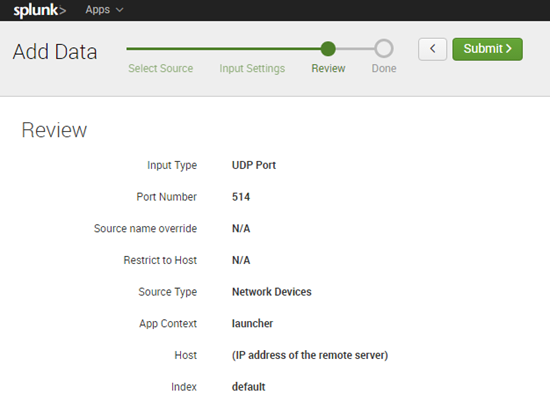The width and height of the screenshot is (550, 417).
Task: Click the 'Add Data' page title
Action: coord(55,52)
